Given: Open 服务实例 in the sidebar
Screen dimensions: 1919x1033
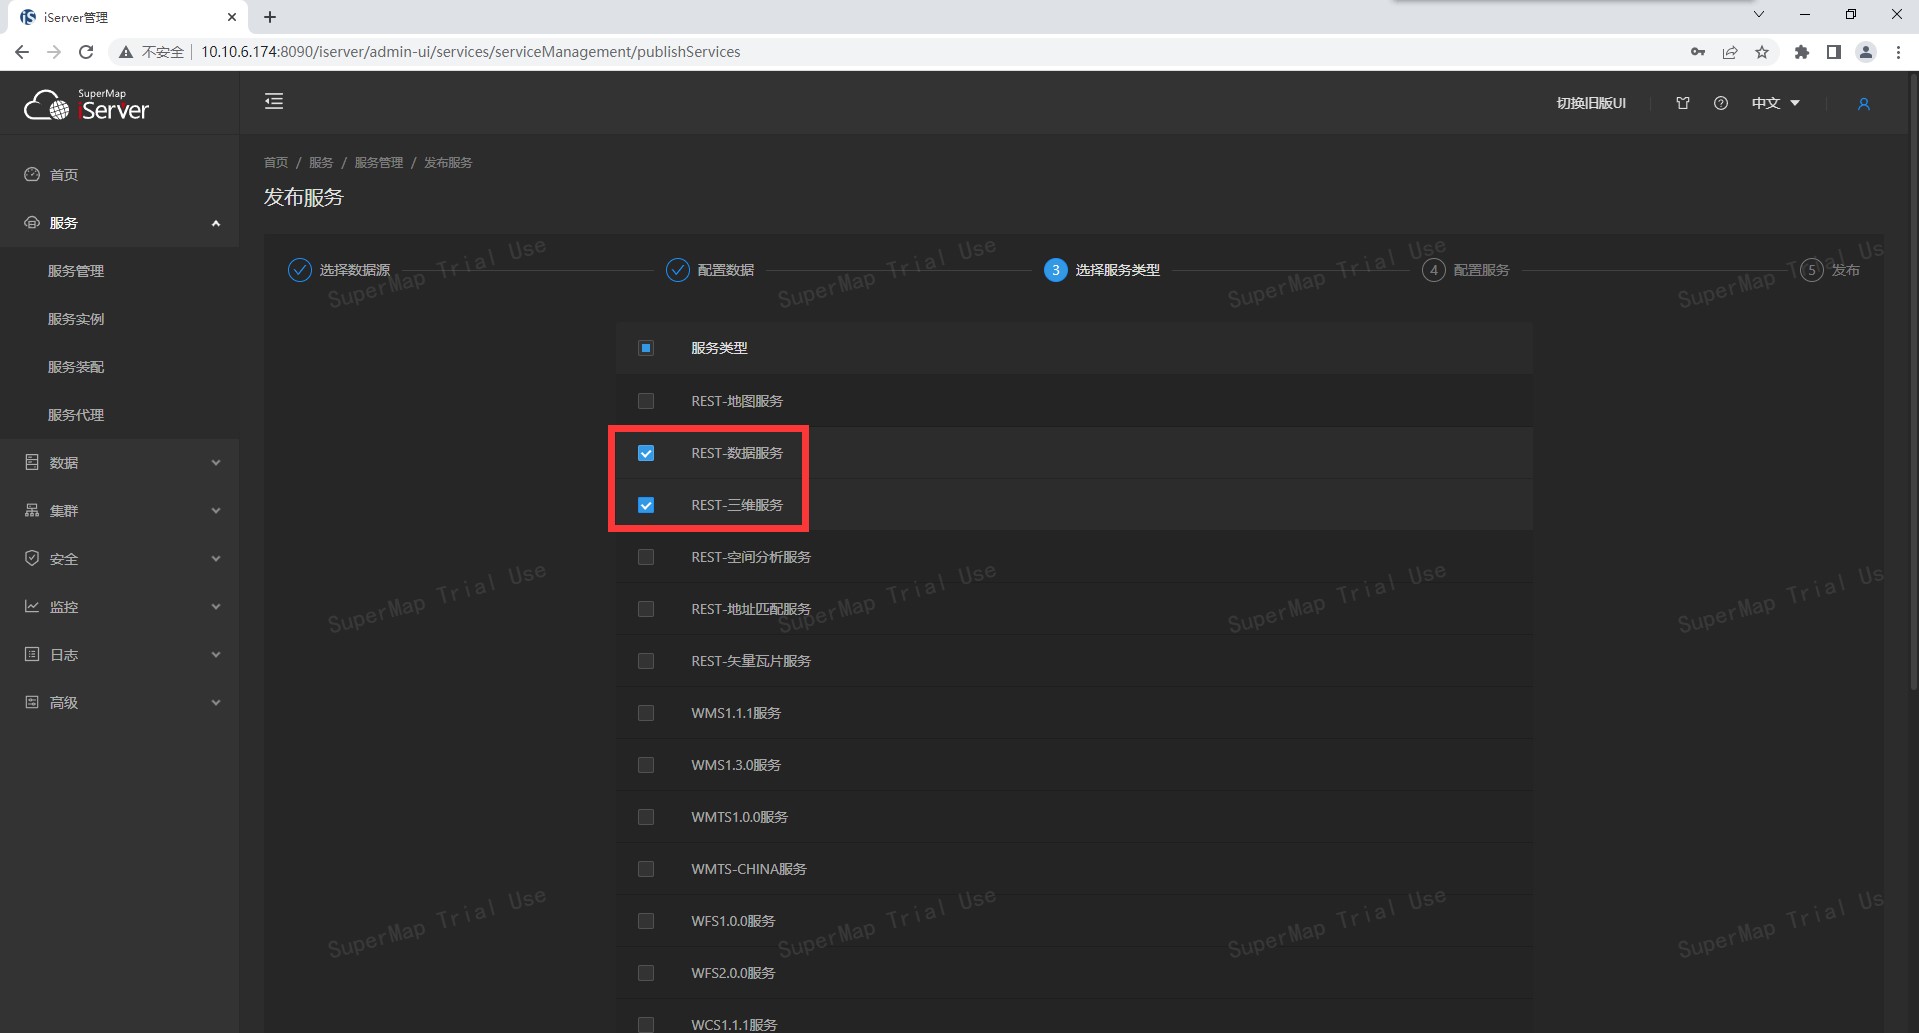Looking at the screenshot, I should coord(76,319).
